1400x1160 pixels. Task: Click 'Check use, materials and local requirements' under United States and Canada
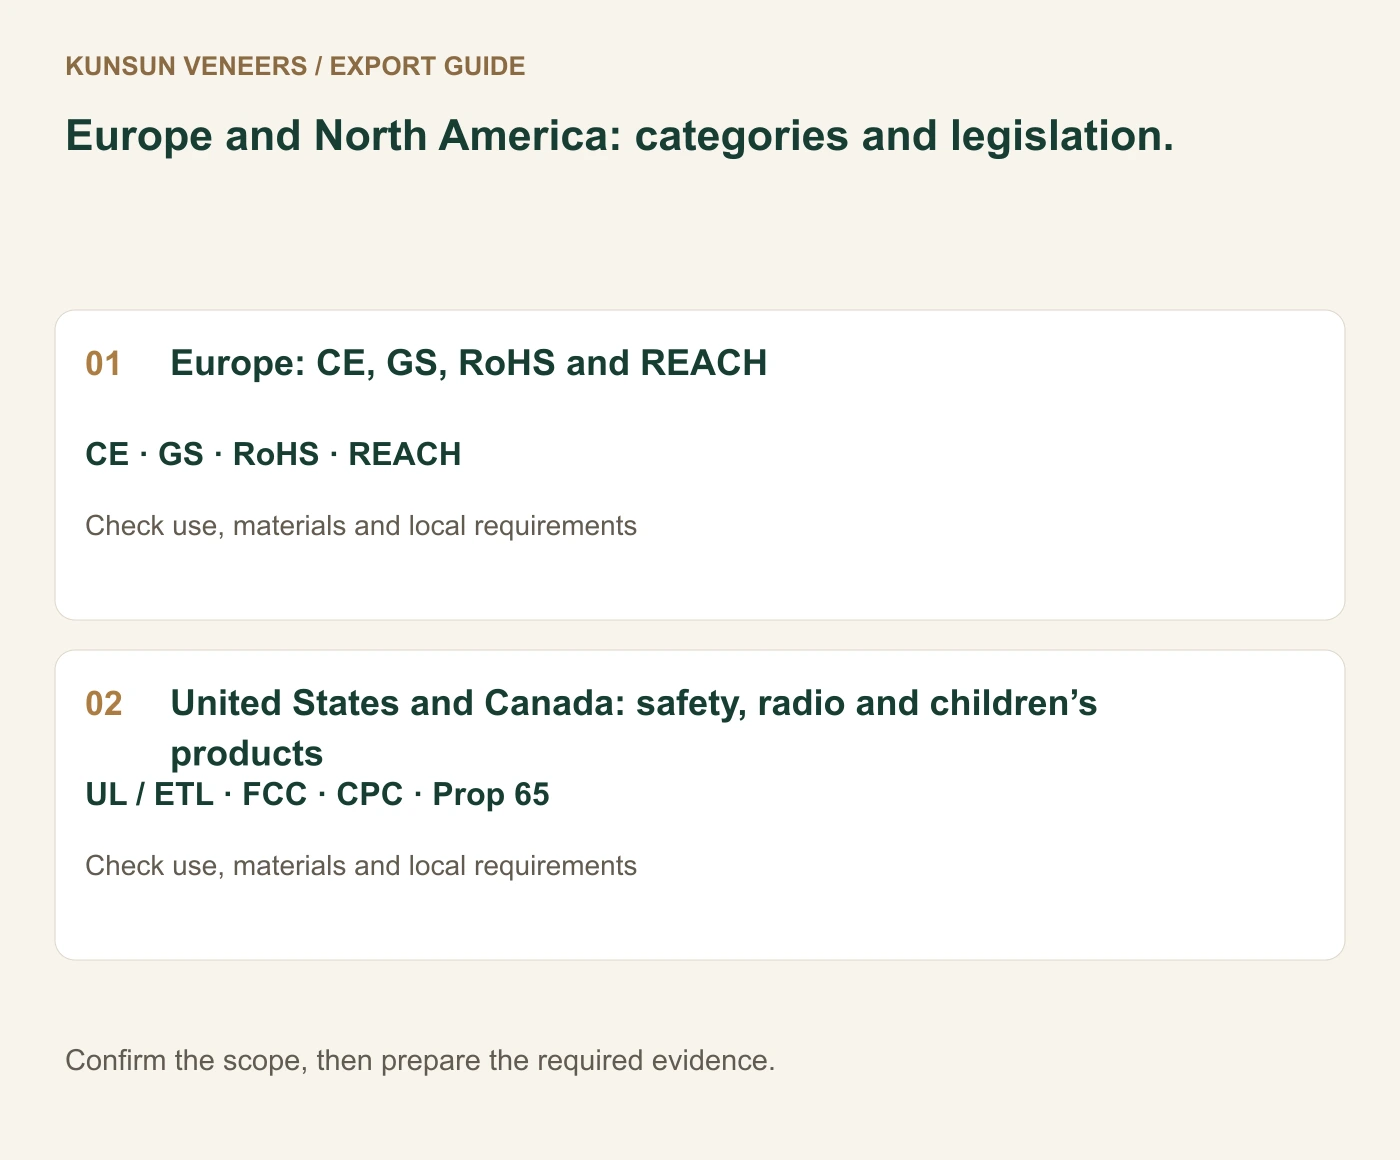pyautogui.click(x=361, y=866)
